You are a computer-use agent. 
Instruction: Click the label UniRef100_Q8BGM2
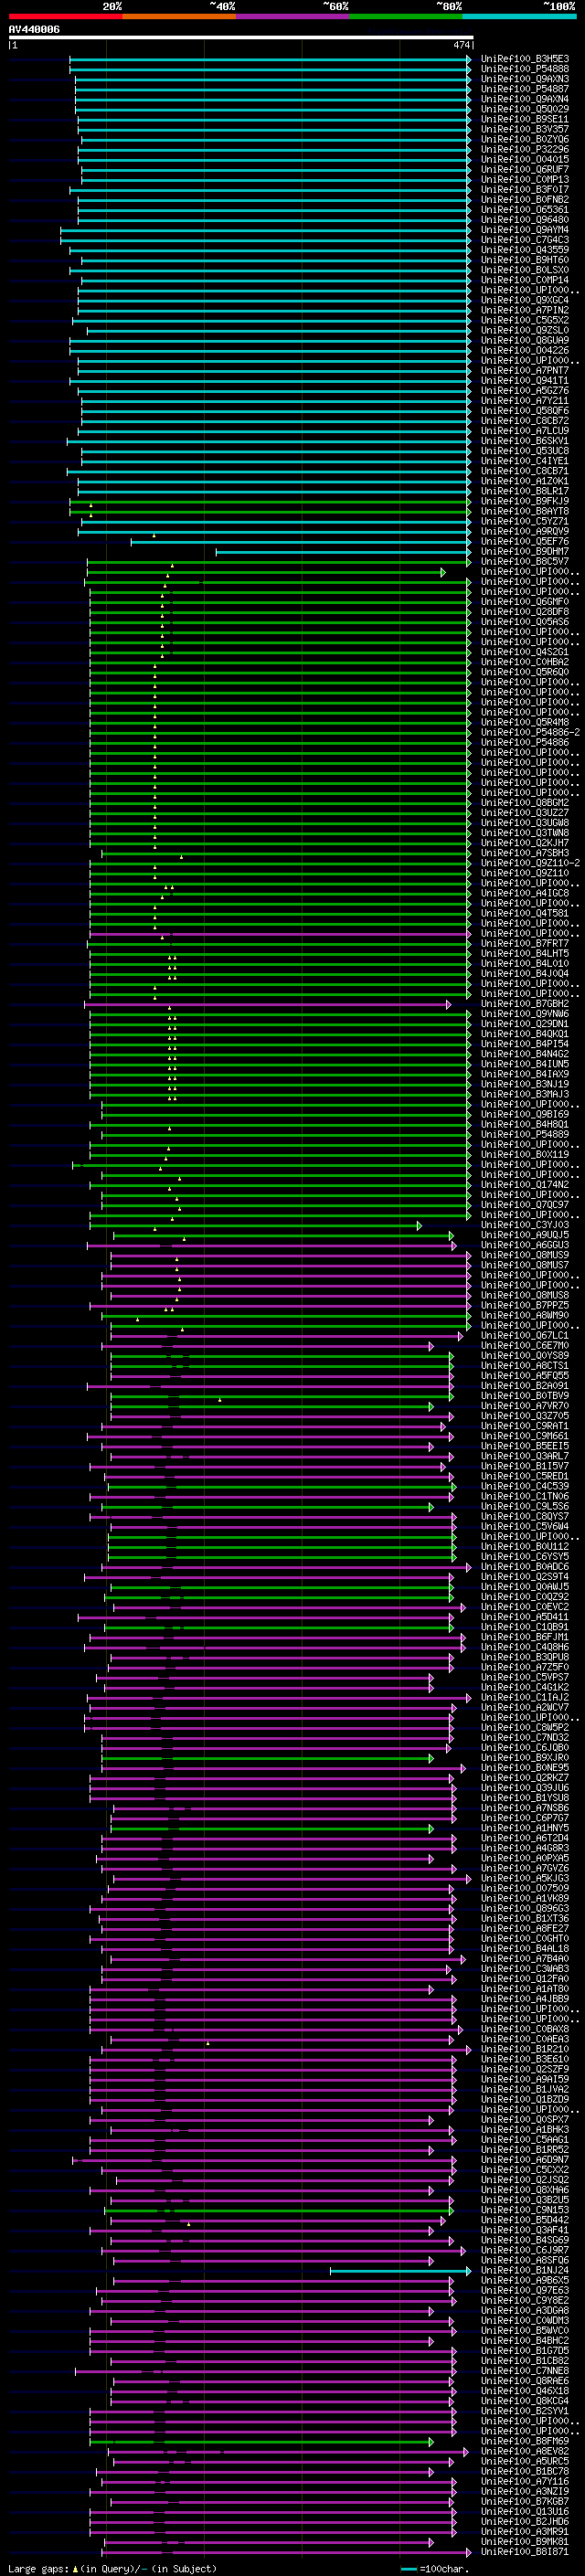click(x=525, y=802)
